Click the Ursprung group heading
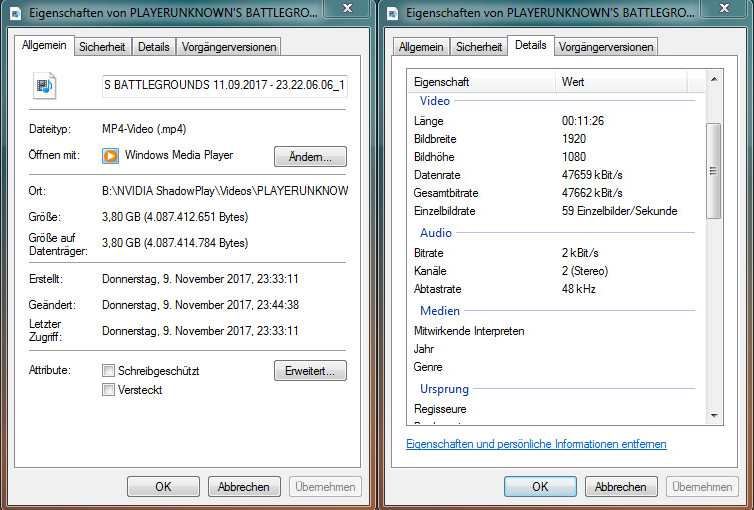 point(444,389)
